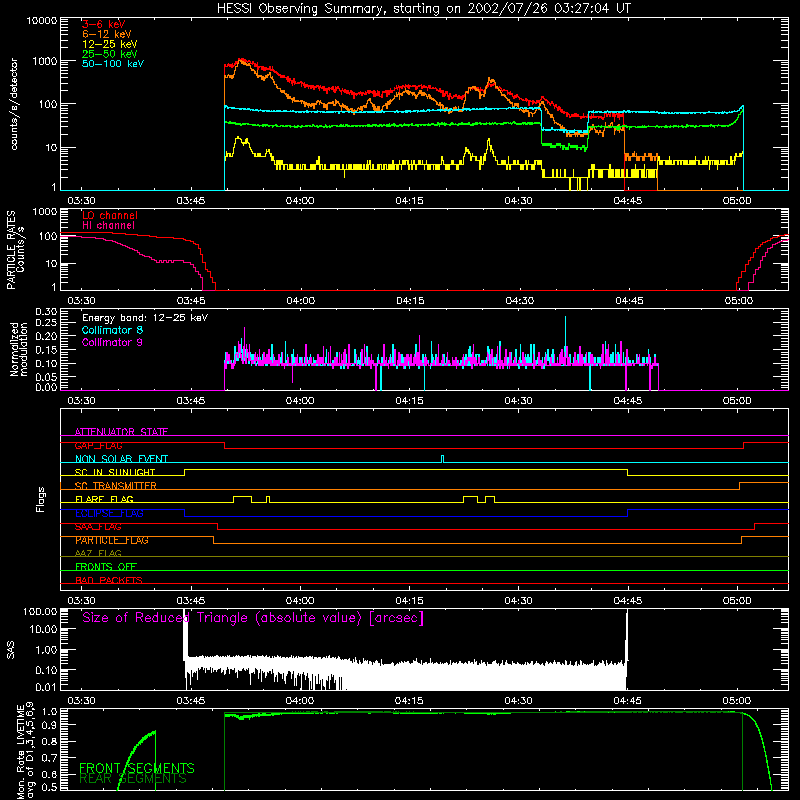The width and height of the screenshot is (800, 800).
Task: Click the LO channel legend label
Action: 110,215
